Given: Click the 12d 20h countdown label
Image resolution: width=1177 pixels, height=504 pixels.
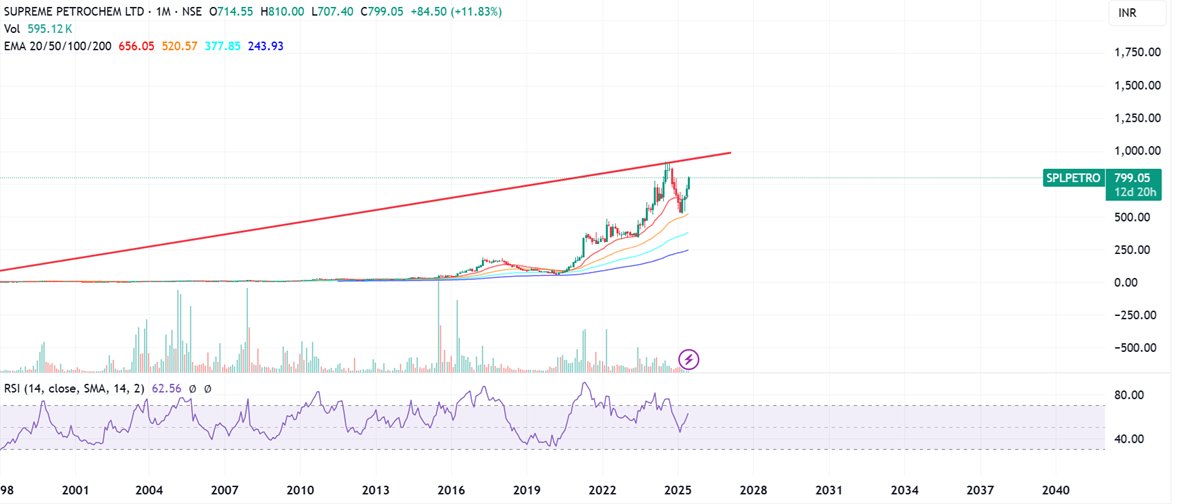Looking at the screenshot, I should click(x=1136, y=193).
